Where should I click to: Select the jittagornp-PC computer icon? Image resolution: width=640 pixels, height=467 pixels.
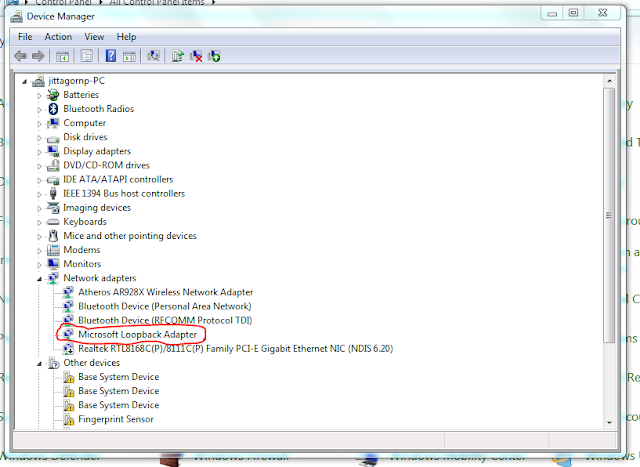38,81
